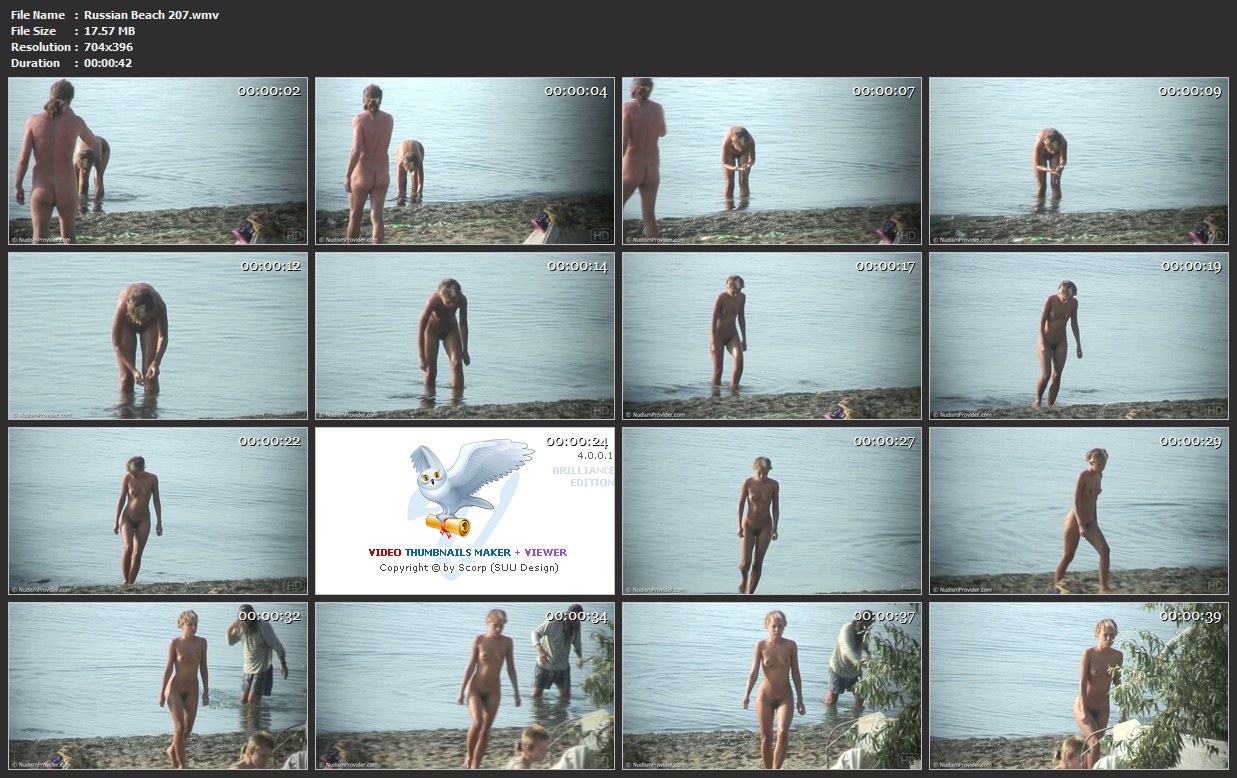This screenshot has height=778, width=1237.
Task: Open the frame at timestamp 00:00:27
Action: 772,511
